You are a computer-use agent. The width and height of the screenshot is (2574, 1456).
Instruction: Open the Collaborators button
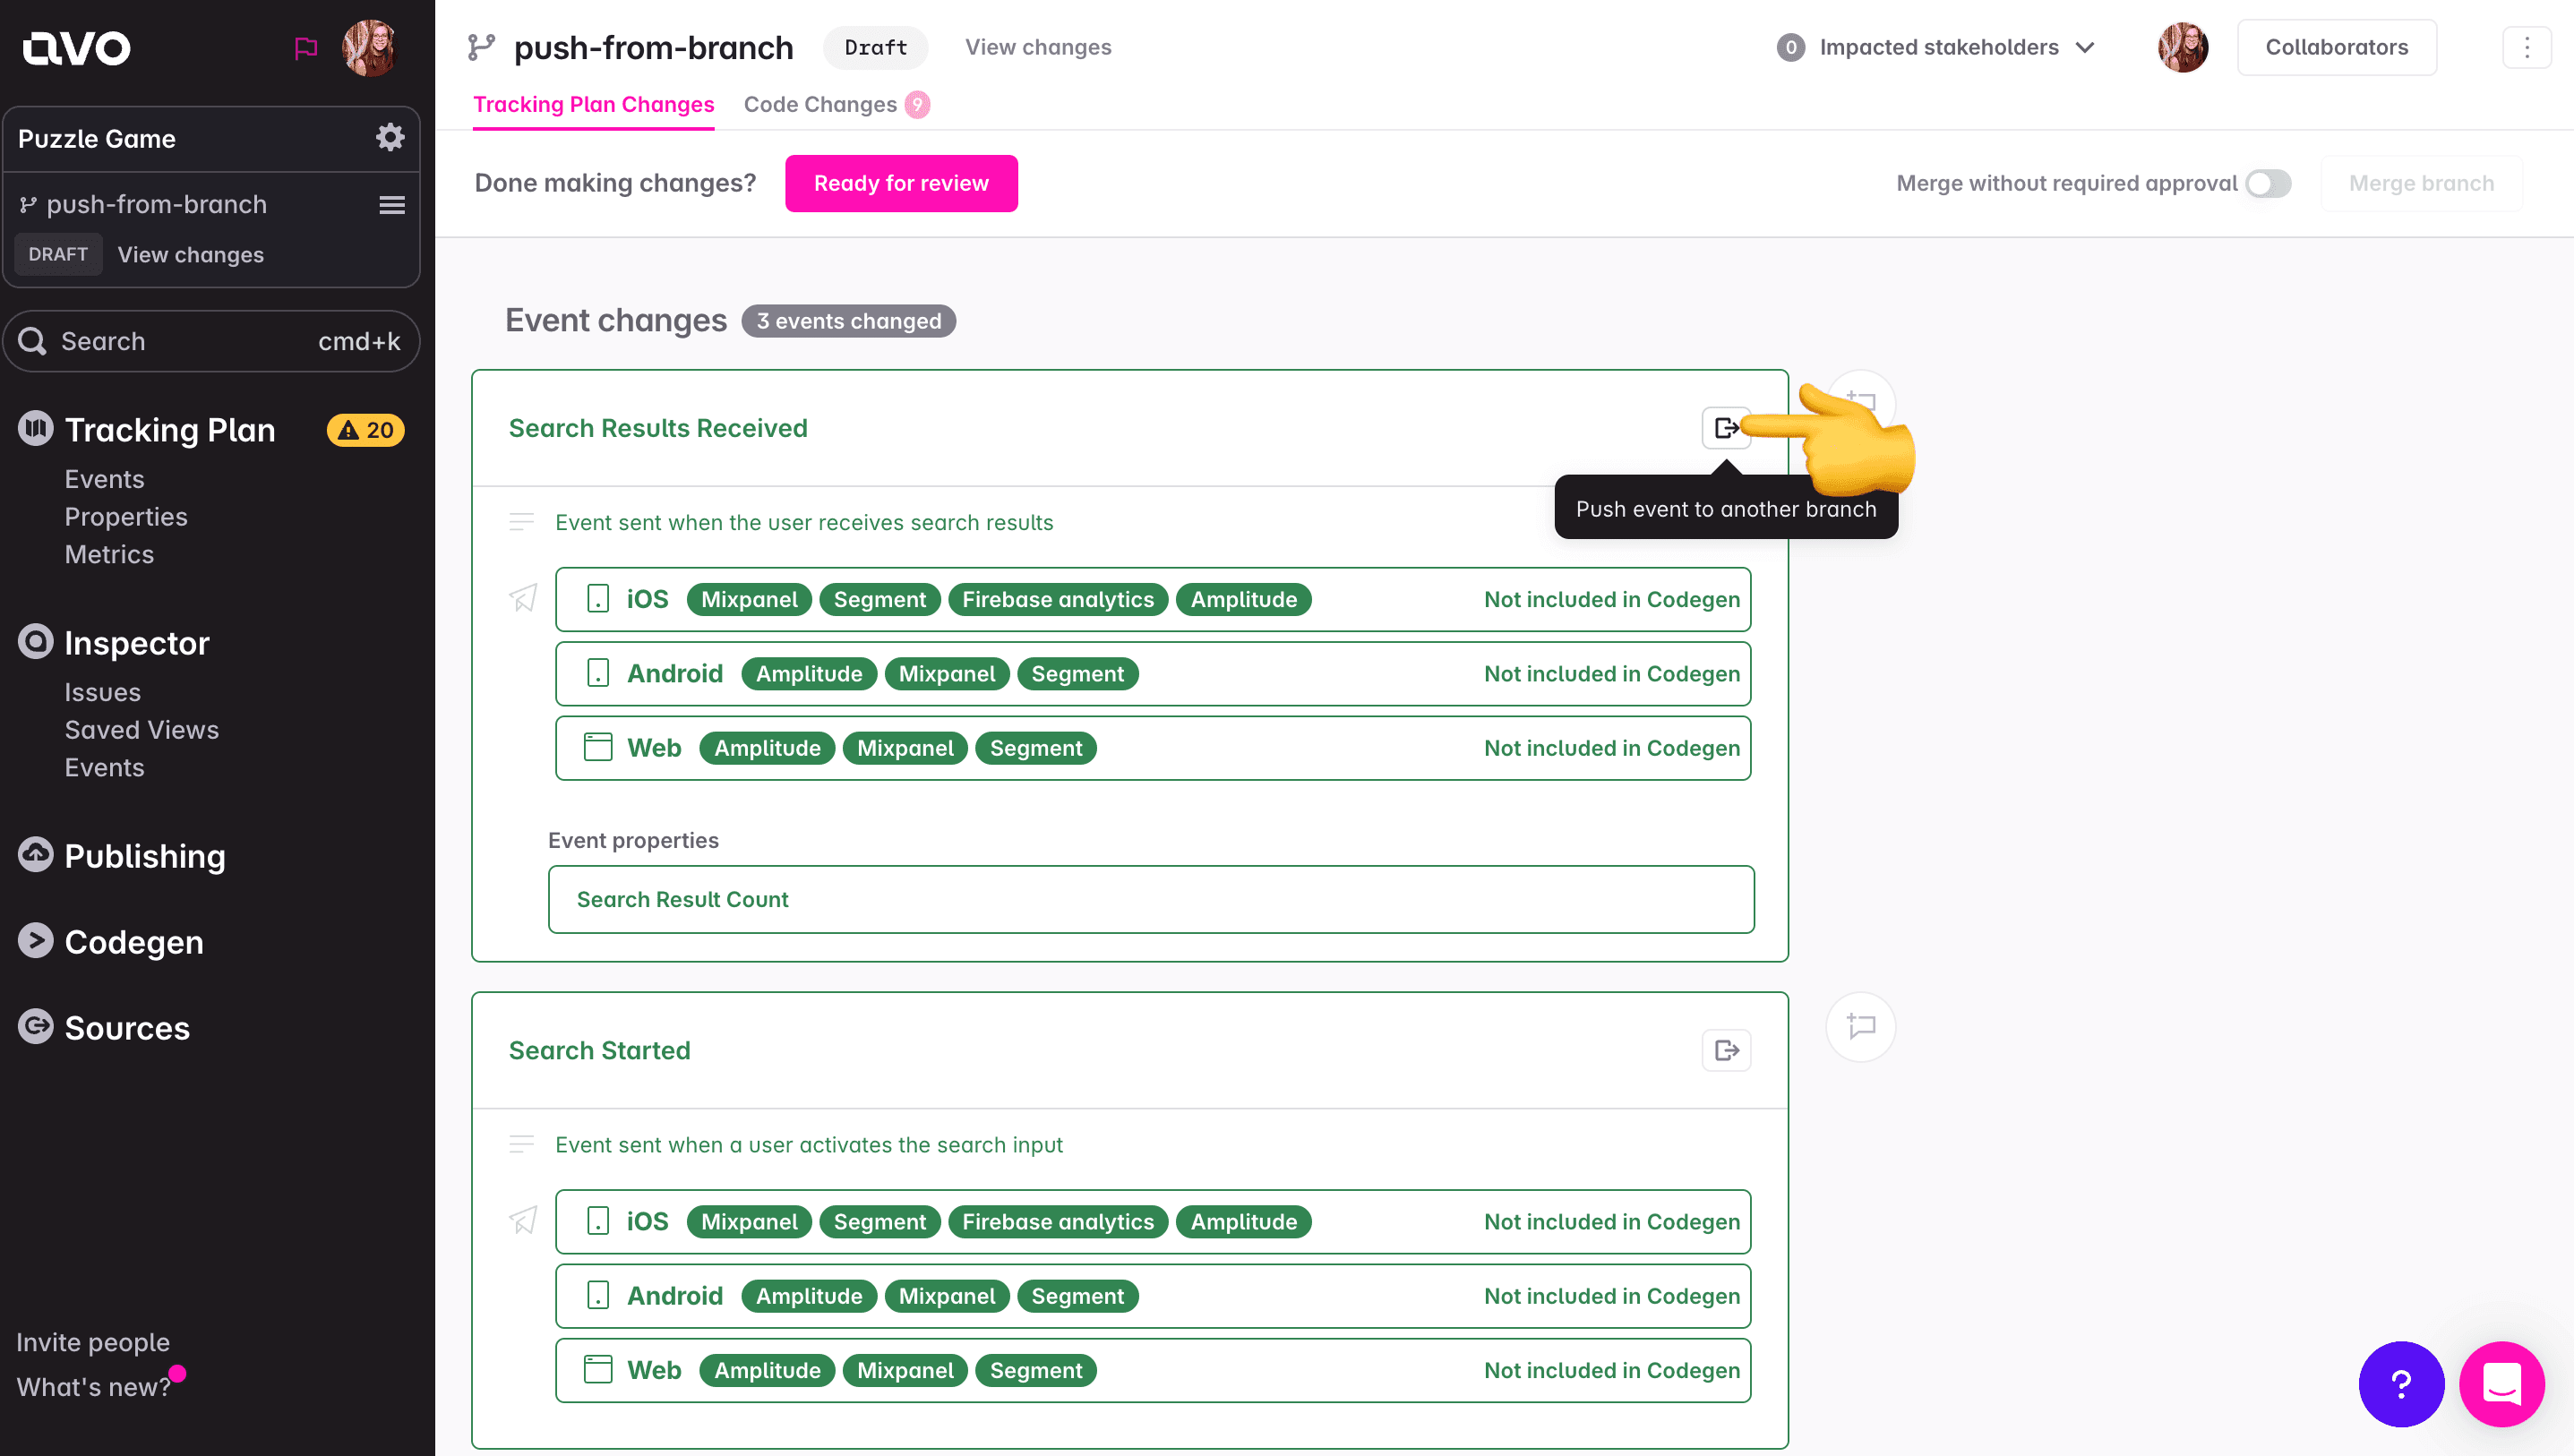click(x=2335, y=47)
